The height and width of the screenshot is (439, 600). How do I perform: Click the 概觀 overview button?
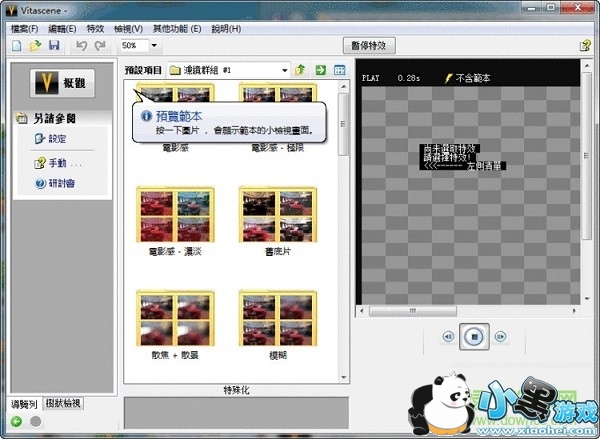coord(62,84)
